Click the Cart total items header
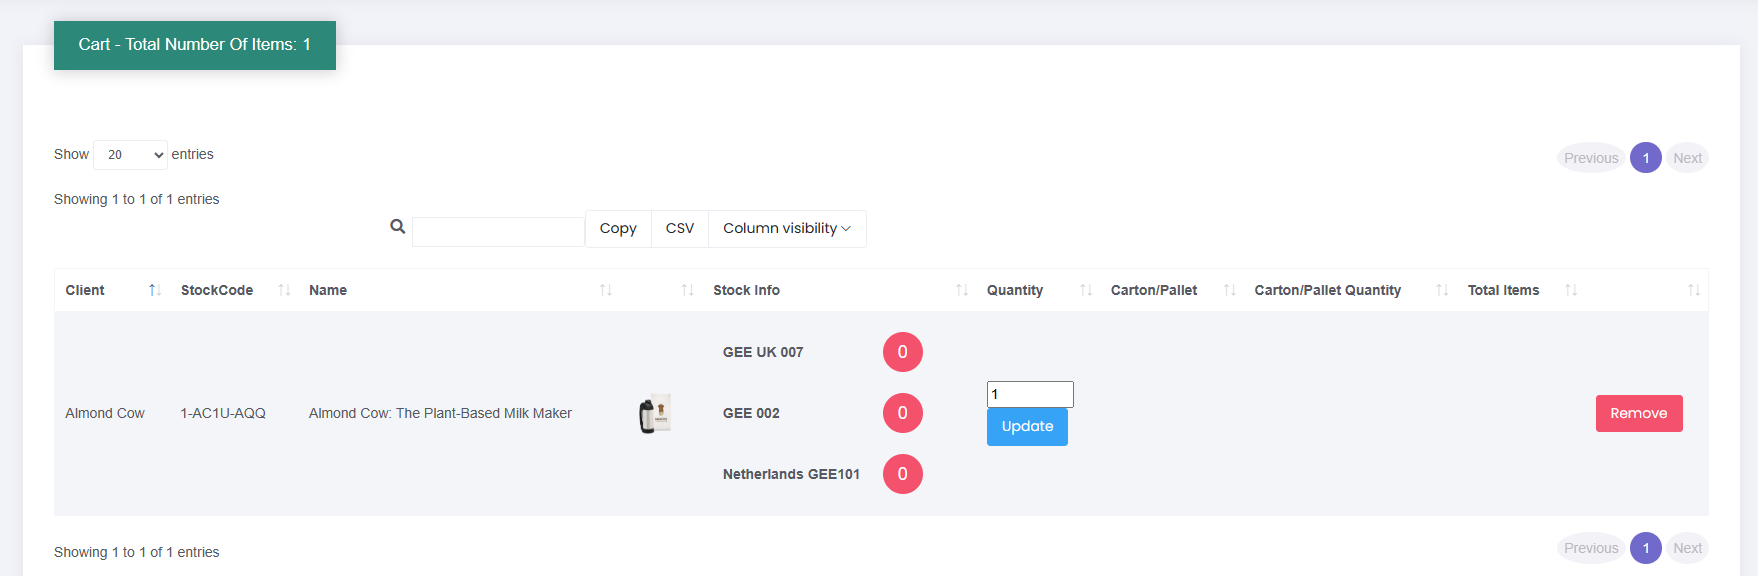The height and width of the screenshot is (576, 1758). click(195, 45)
